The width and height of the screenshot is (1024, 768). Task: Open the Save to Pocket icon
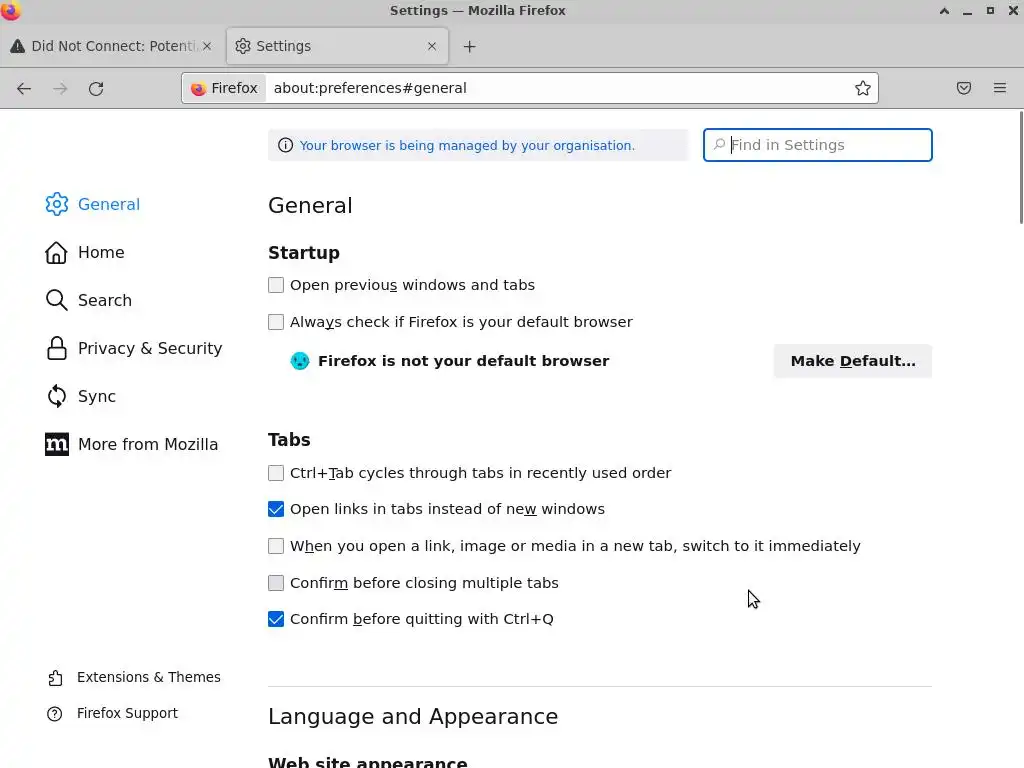[x=964, y=88]
